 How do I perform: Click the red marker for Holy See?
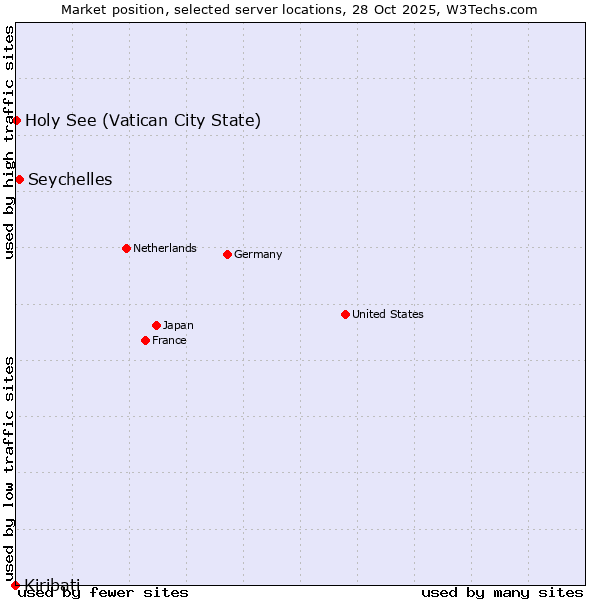[x=16, y=120]
